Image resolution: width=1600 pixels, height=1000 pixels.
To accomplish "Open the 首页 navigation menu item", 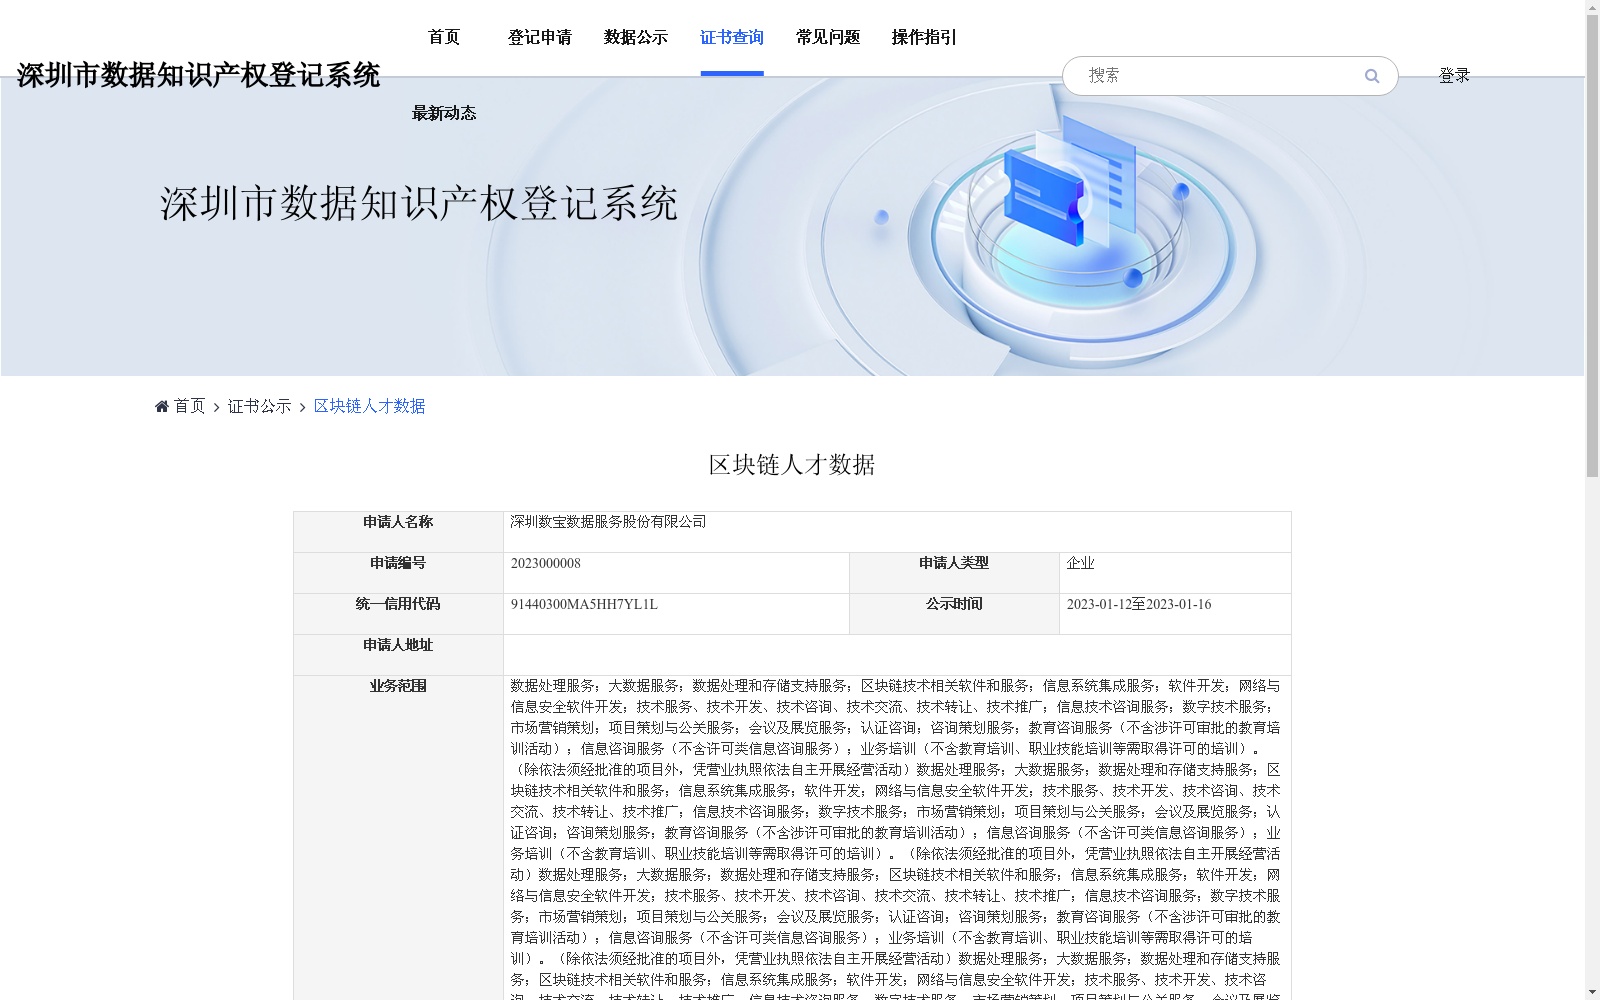I will pos(444,38).
